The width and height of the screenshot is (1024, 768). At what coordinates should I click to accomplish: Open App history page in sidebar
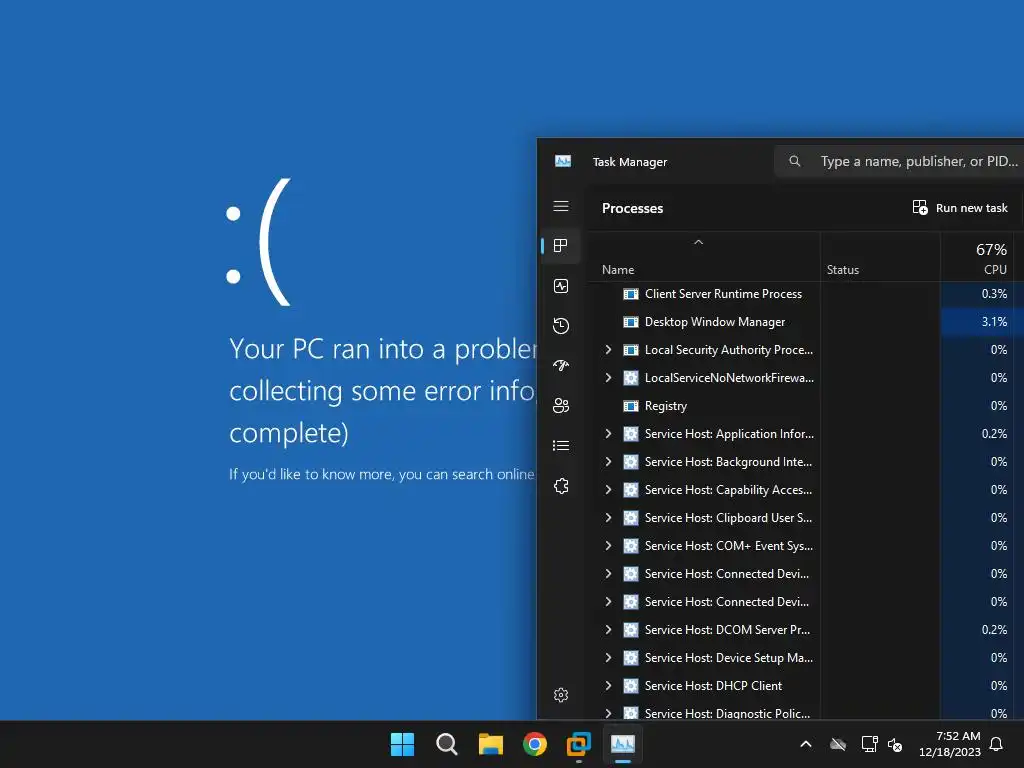pos(561,326)
